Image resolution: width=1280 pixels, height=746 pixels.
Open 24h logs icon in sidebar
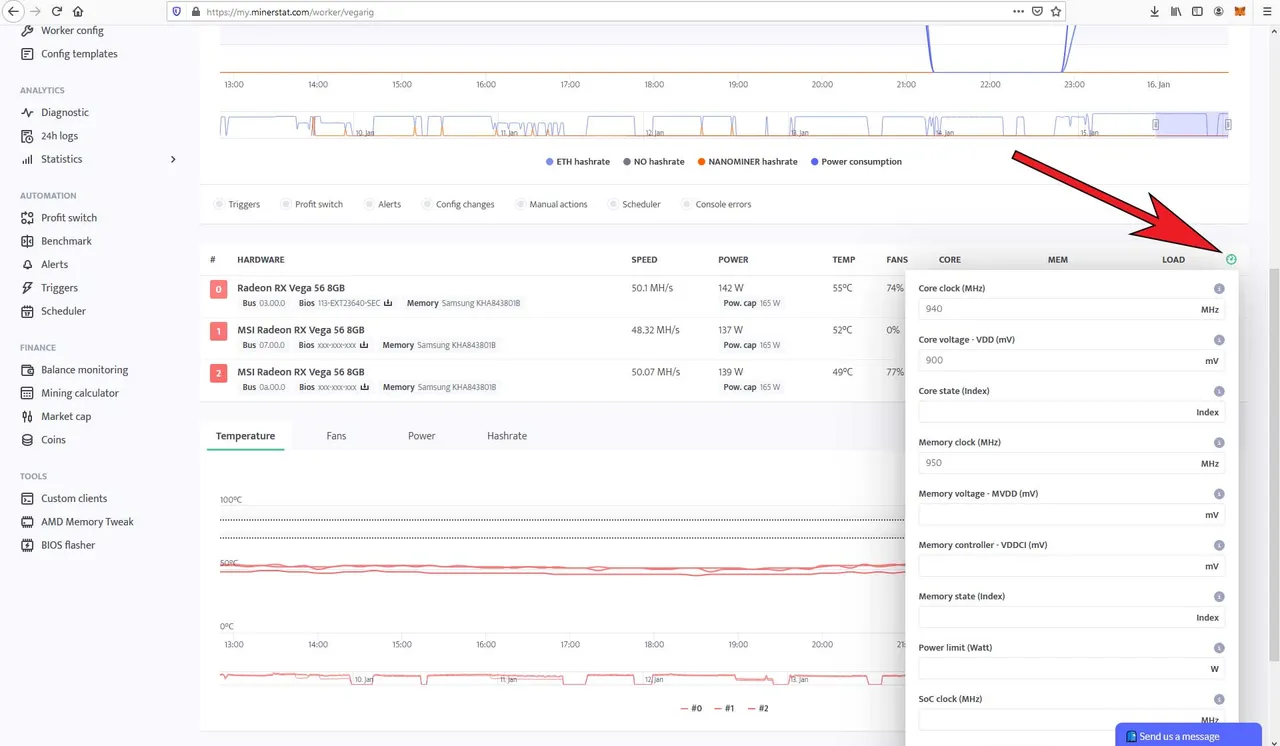click(28, 136)
